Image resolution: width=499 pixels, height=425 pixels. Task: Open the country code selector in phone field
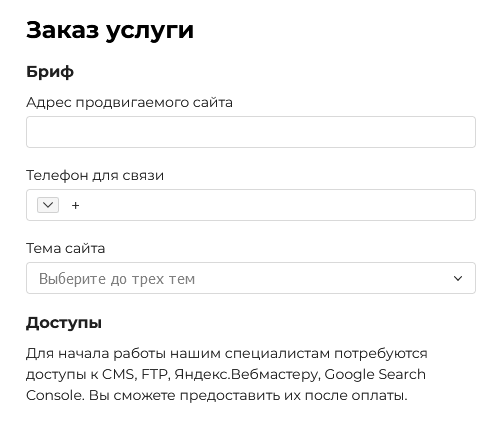tap(48, 205)
